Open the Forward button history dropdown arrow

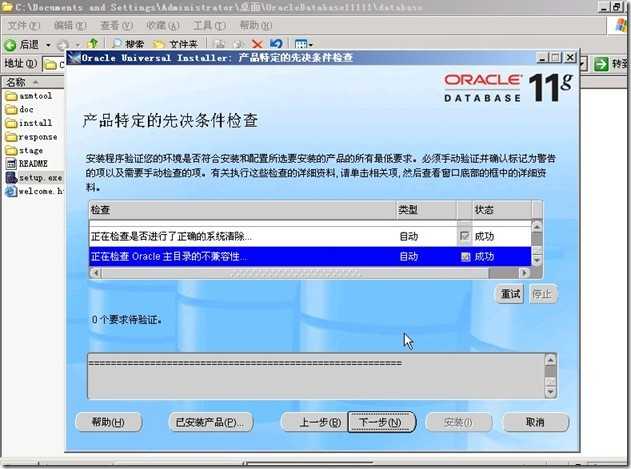coord(78,45)
